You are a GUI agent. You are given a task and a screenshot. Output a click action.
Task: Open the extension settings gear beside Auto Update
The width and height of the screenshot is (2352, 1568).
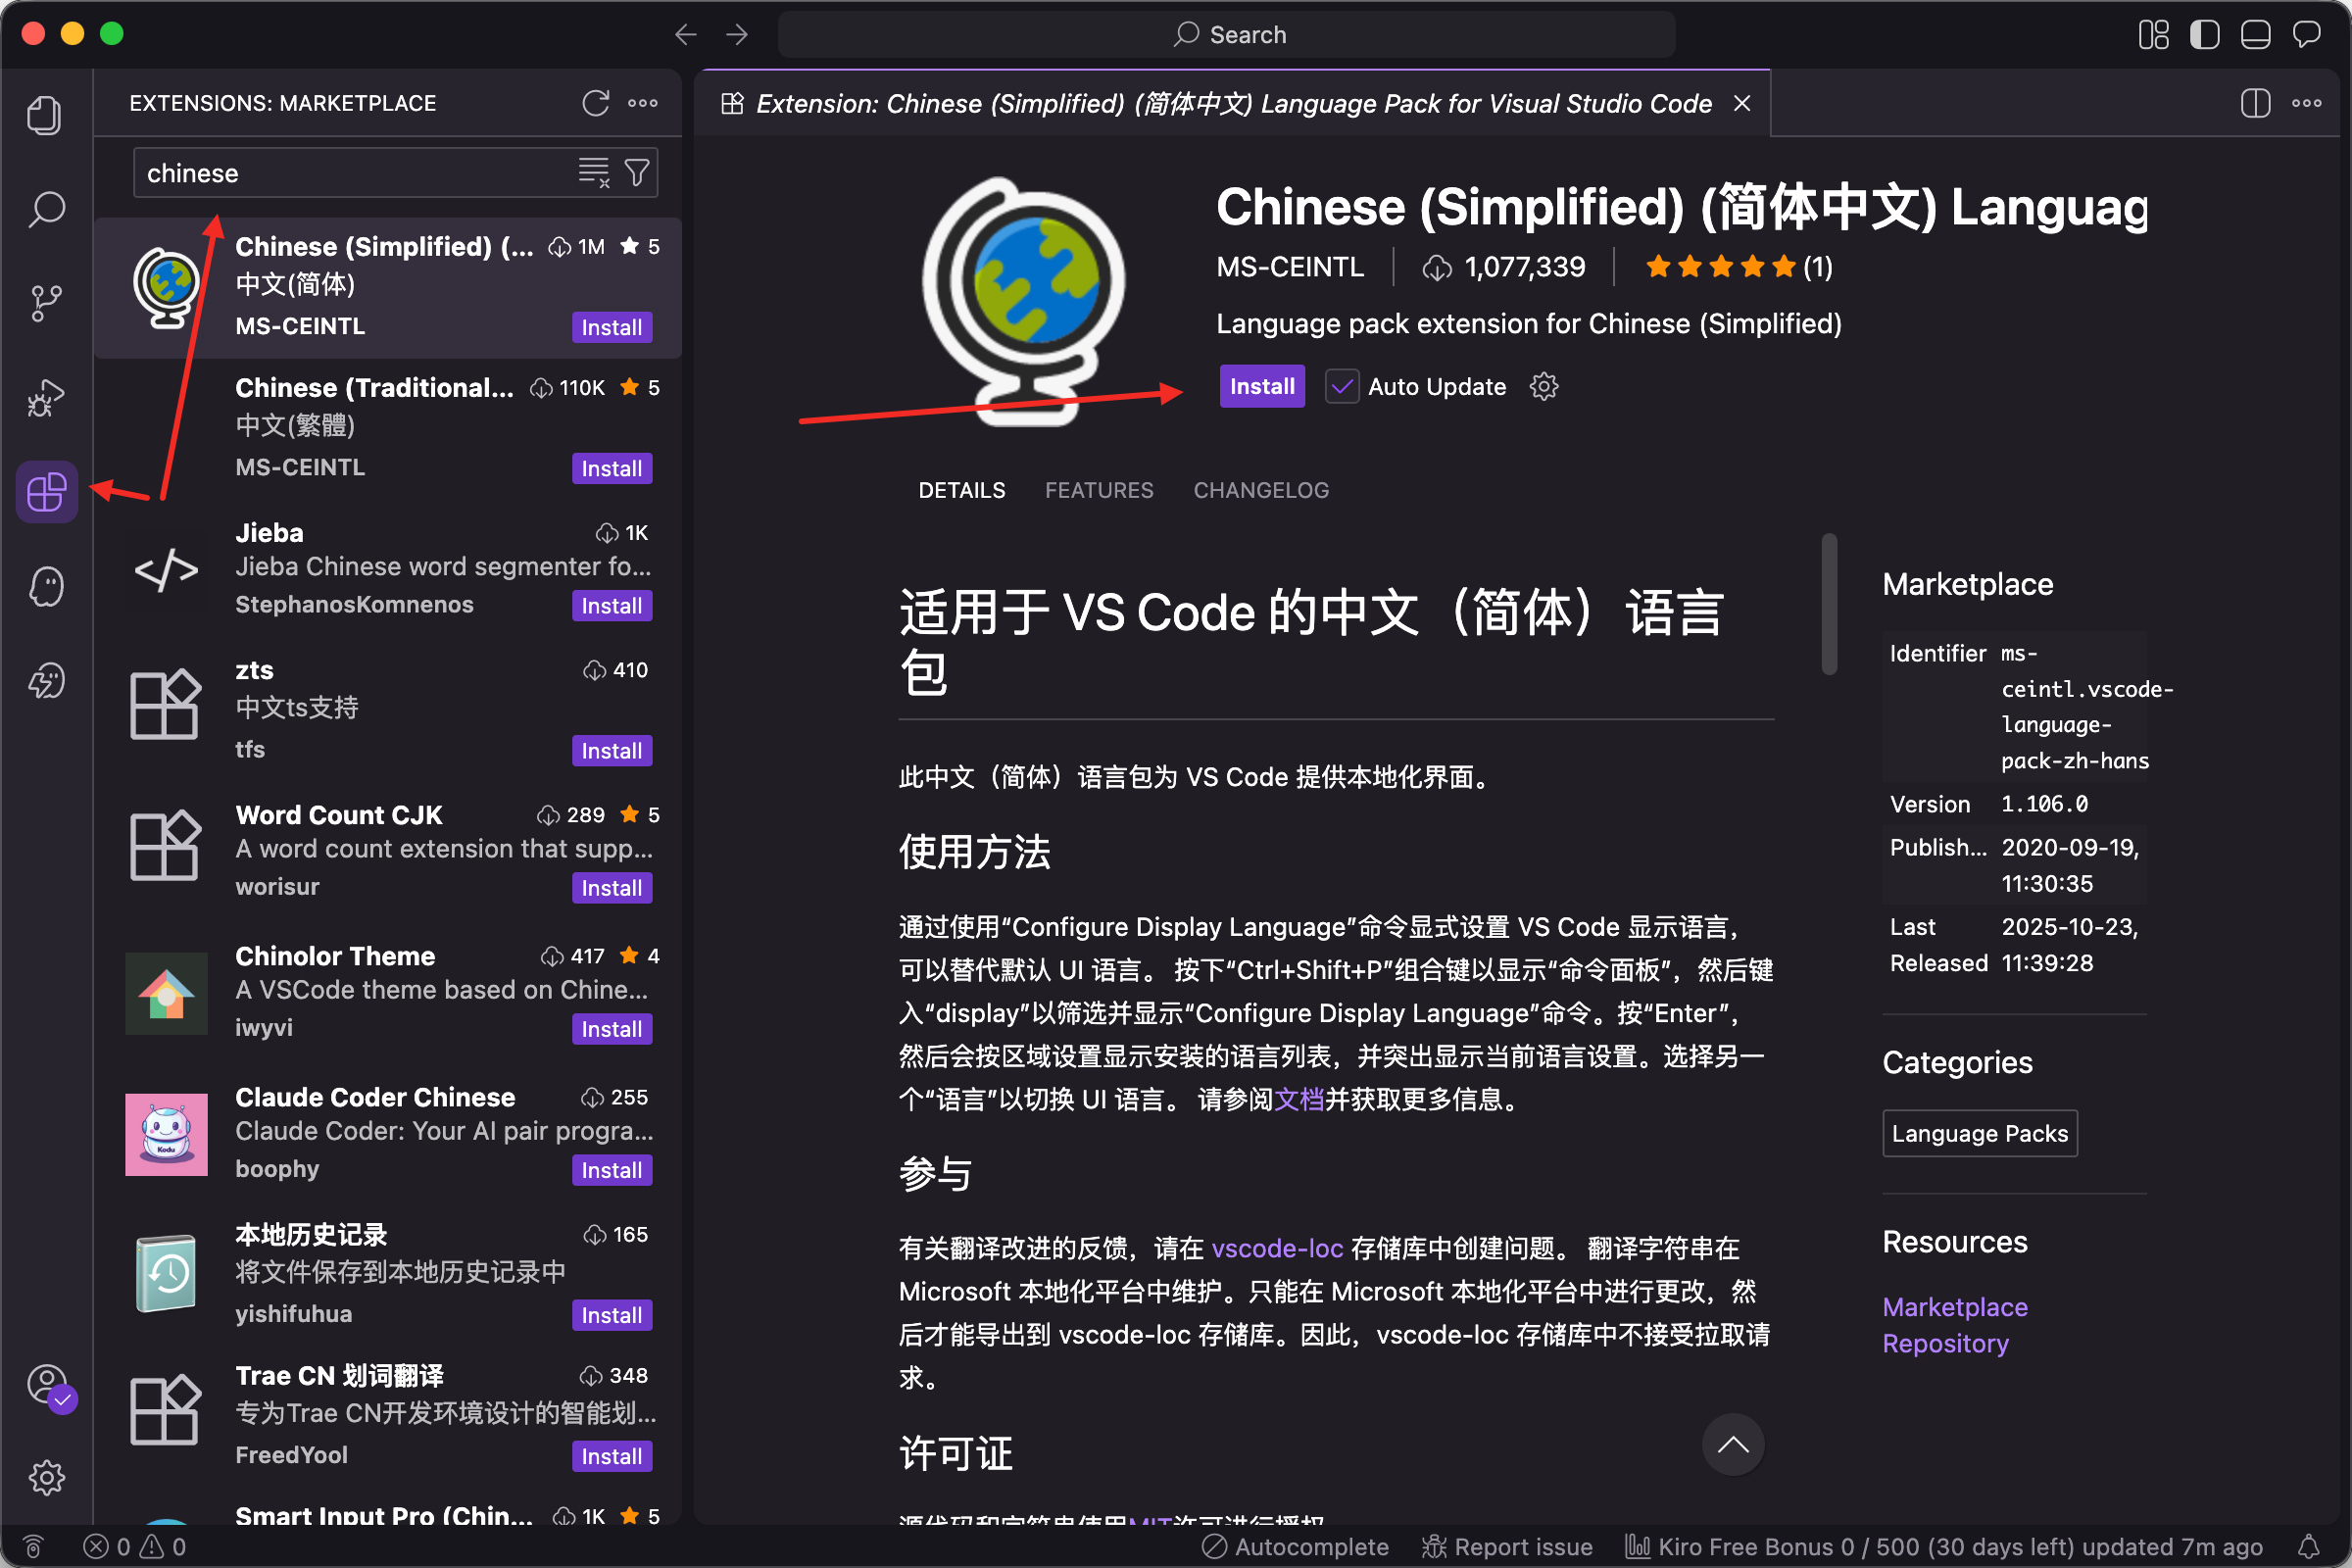(1544, 386)
